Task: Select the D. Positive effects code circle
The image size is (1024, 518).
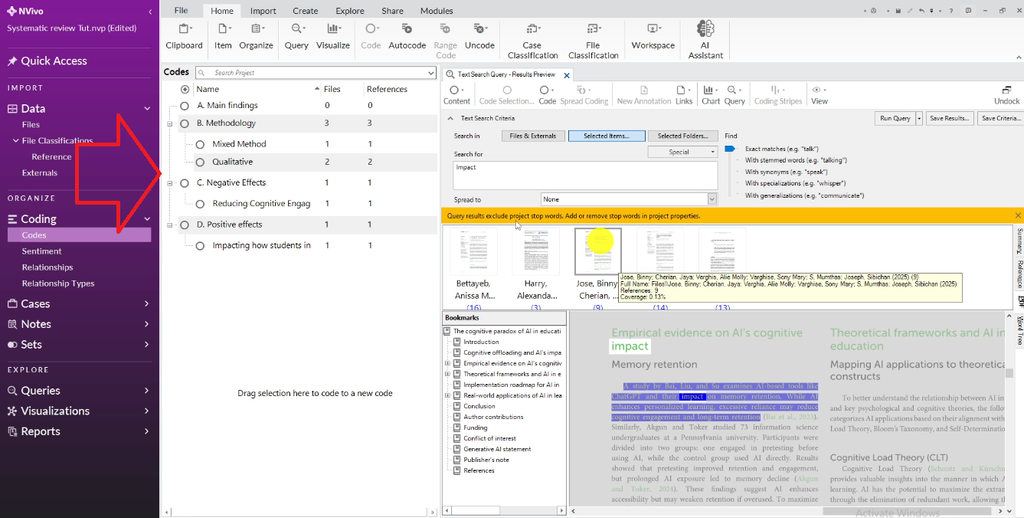Action: [184, 224]
